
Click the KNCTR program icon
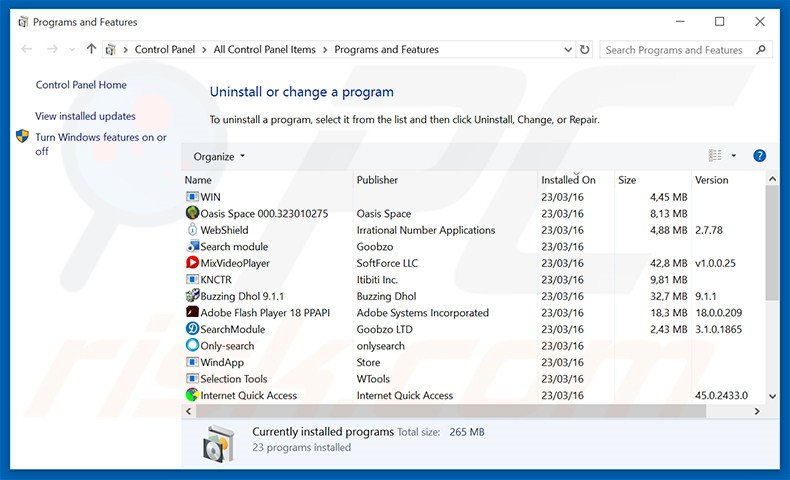click(x=192, y=279)
